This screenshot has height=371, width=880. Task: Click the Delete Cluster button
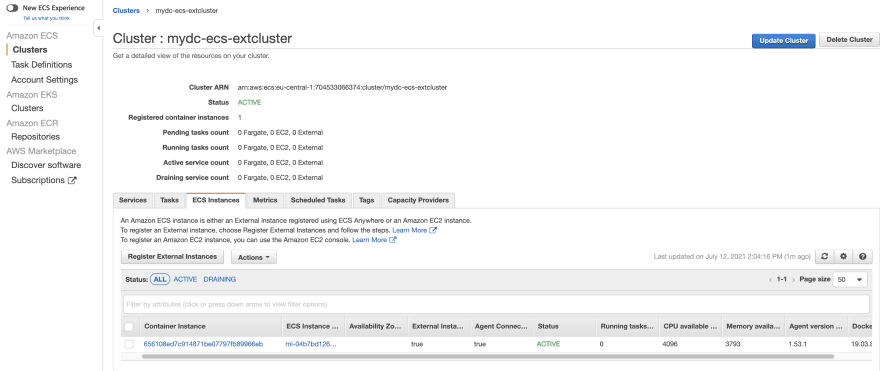pos(849,40)
